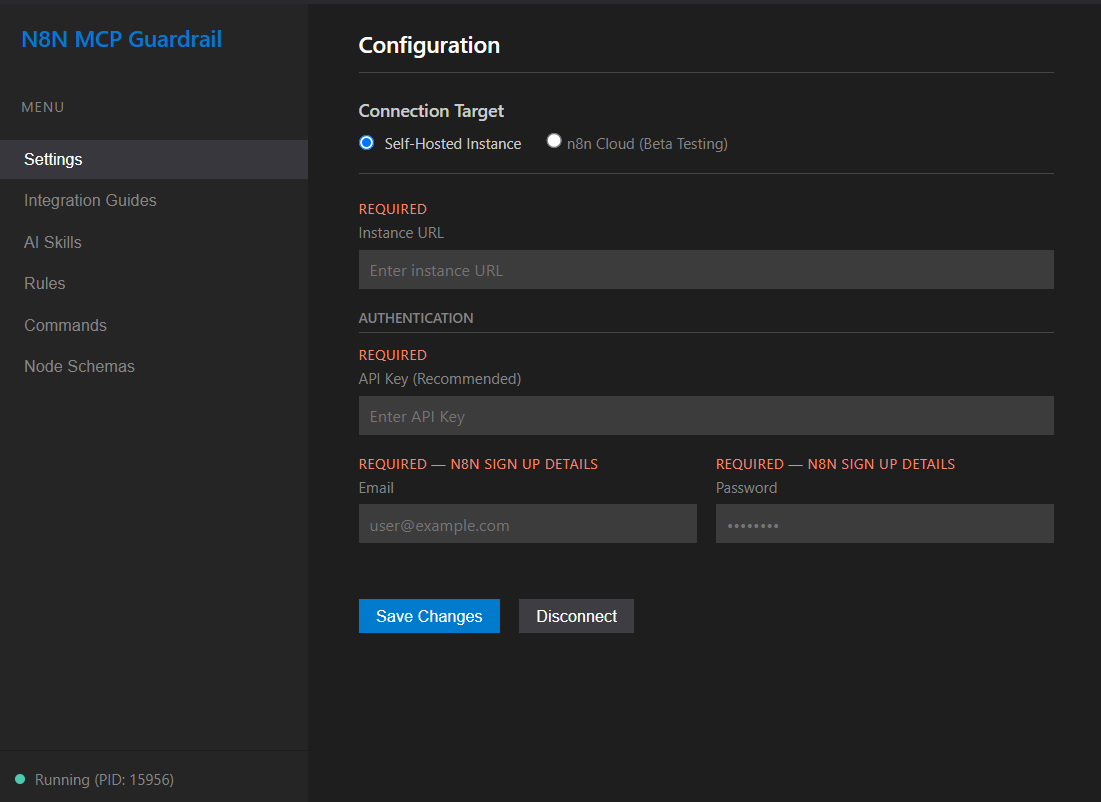1101x802 pixels.
Task: Open the Settings menu item
Action: pyautogui.click(x=52, y=159)
